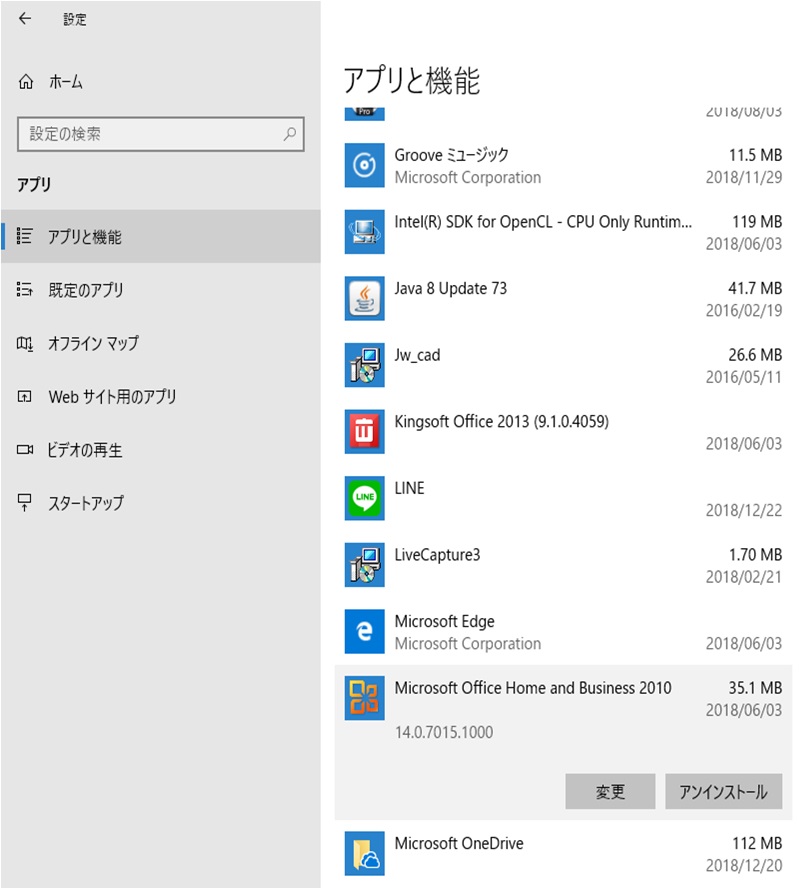Screen dimensions: 810x889
Task: Click the Kingsoft Office 2013 icon
Action: (364, 431)
